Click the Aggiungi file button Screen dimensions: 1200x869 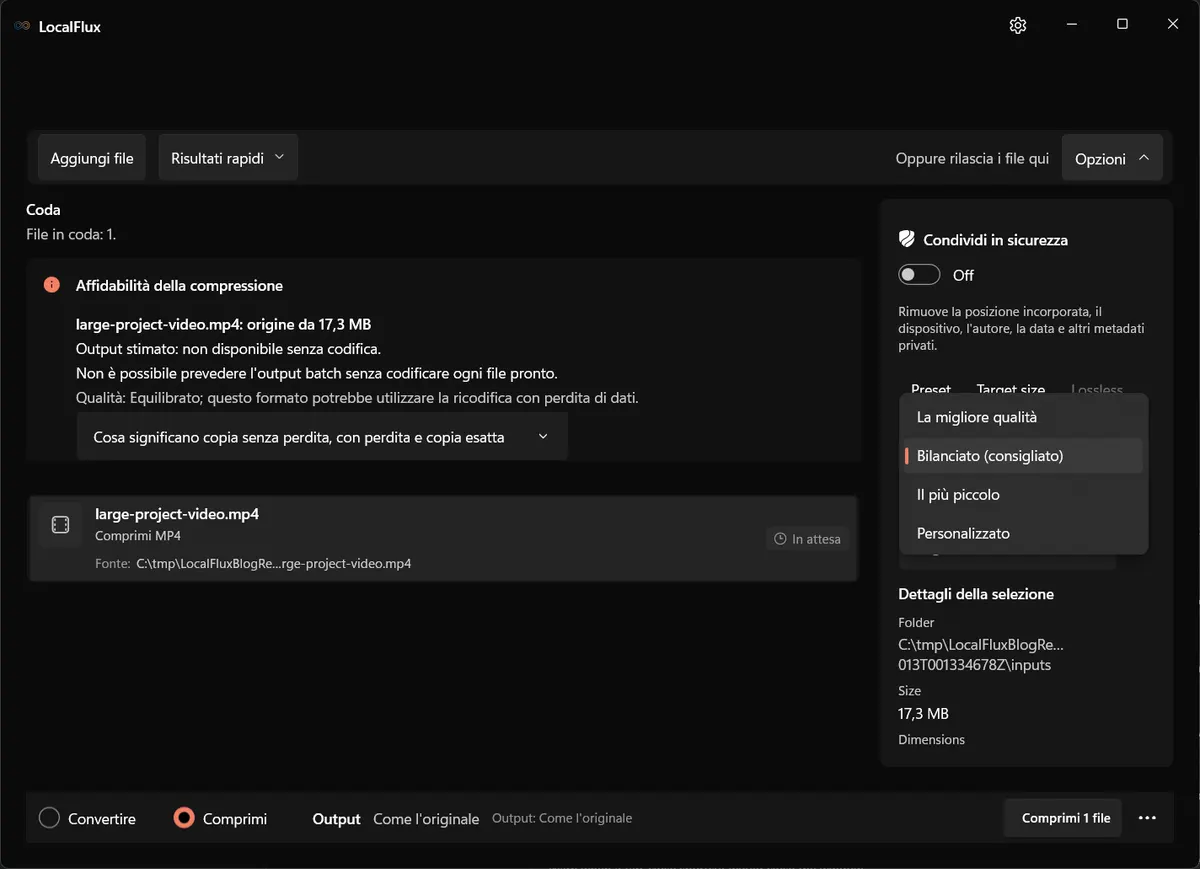(92, 158)
